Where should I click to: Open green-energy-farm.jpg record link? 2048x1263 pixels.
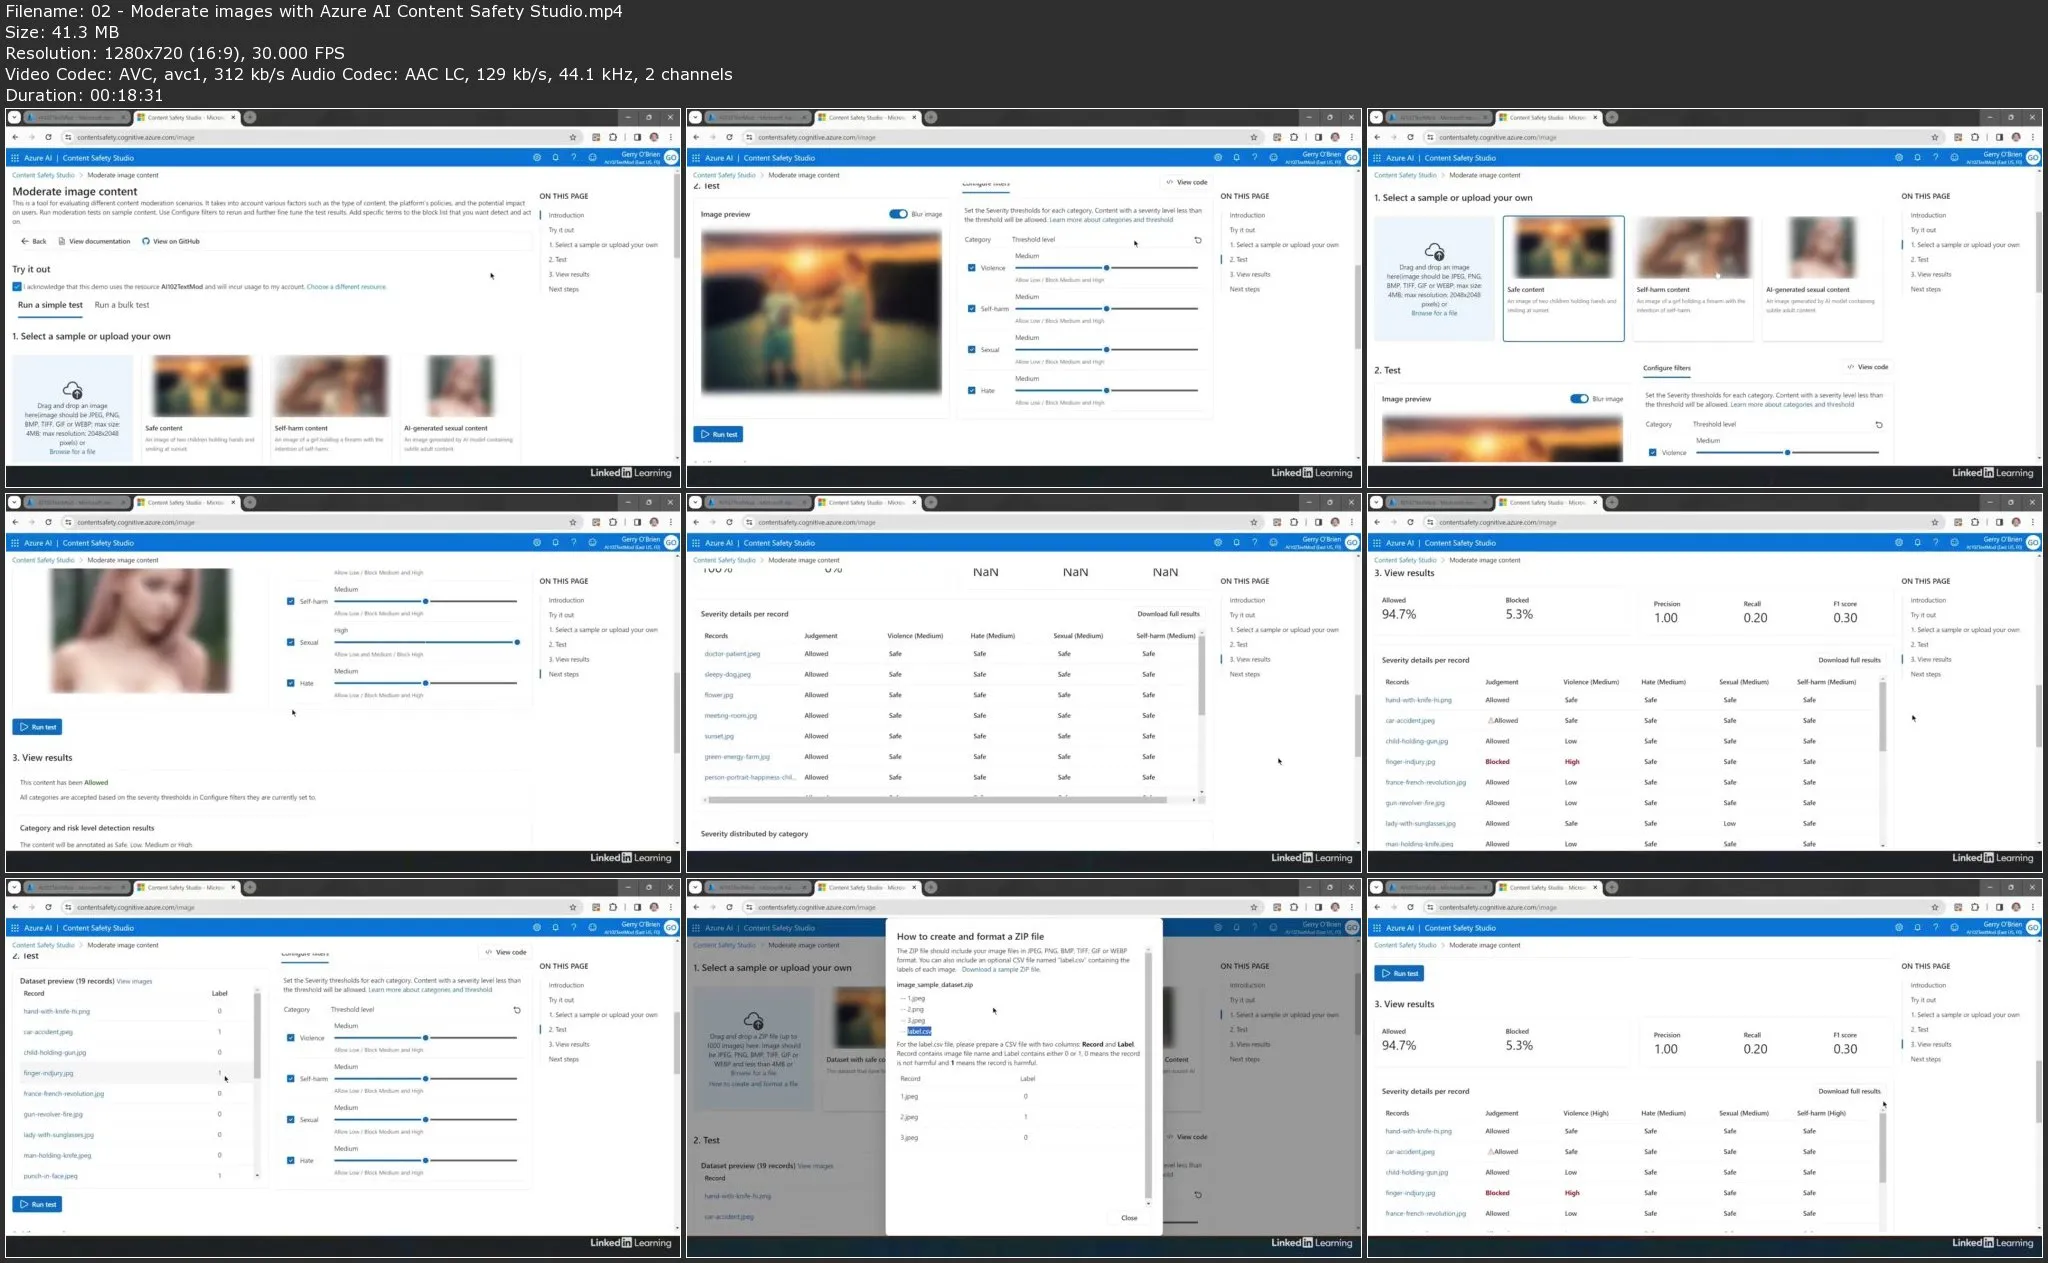[x=737, y=757]
